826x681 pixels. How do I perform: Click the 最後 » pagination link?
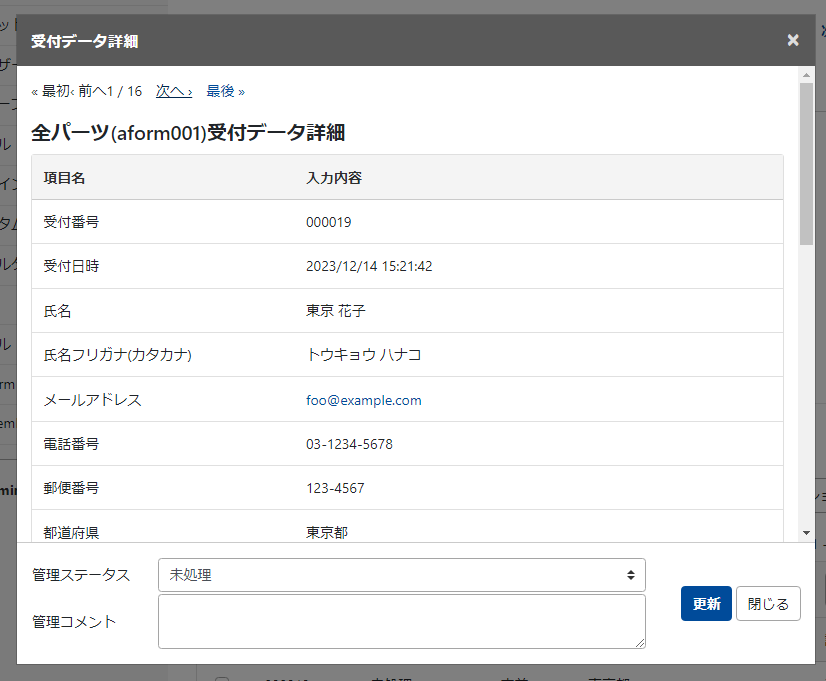223,91
